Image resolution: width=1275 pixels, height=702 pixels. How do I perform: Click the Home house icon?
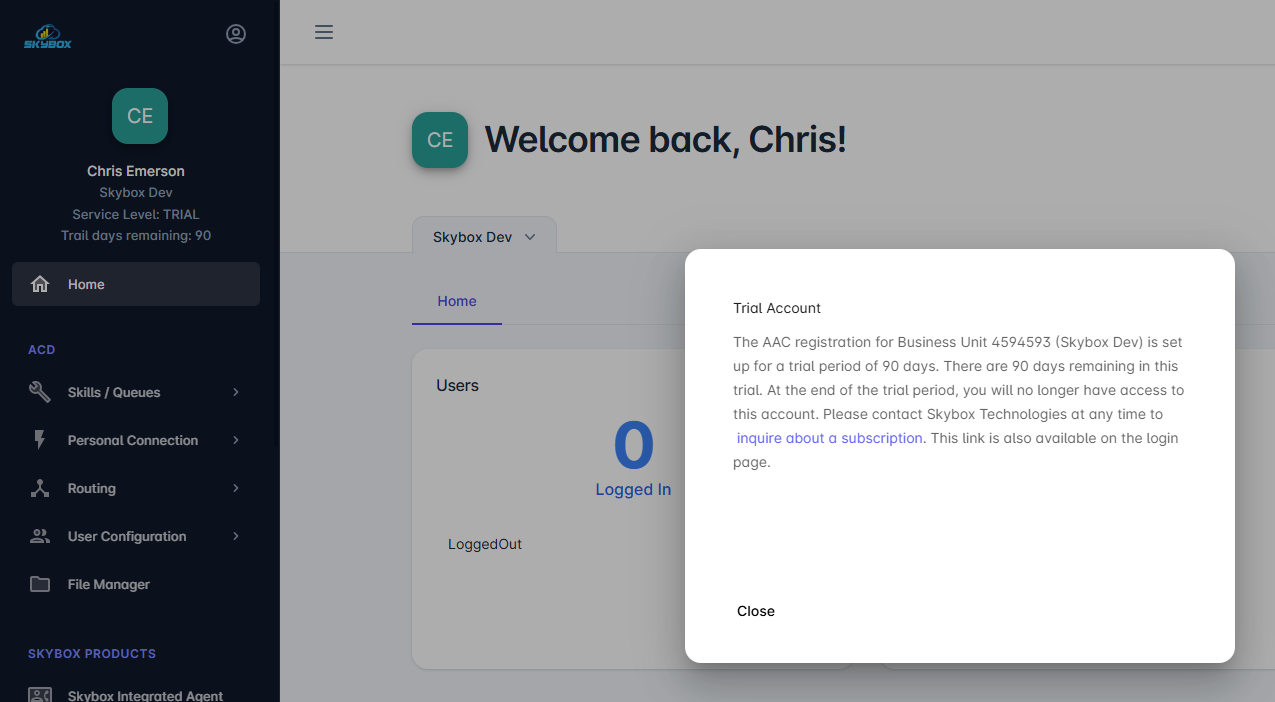point(40,285)
